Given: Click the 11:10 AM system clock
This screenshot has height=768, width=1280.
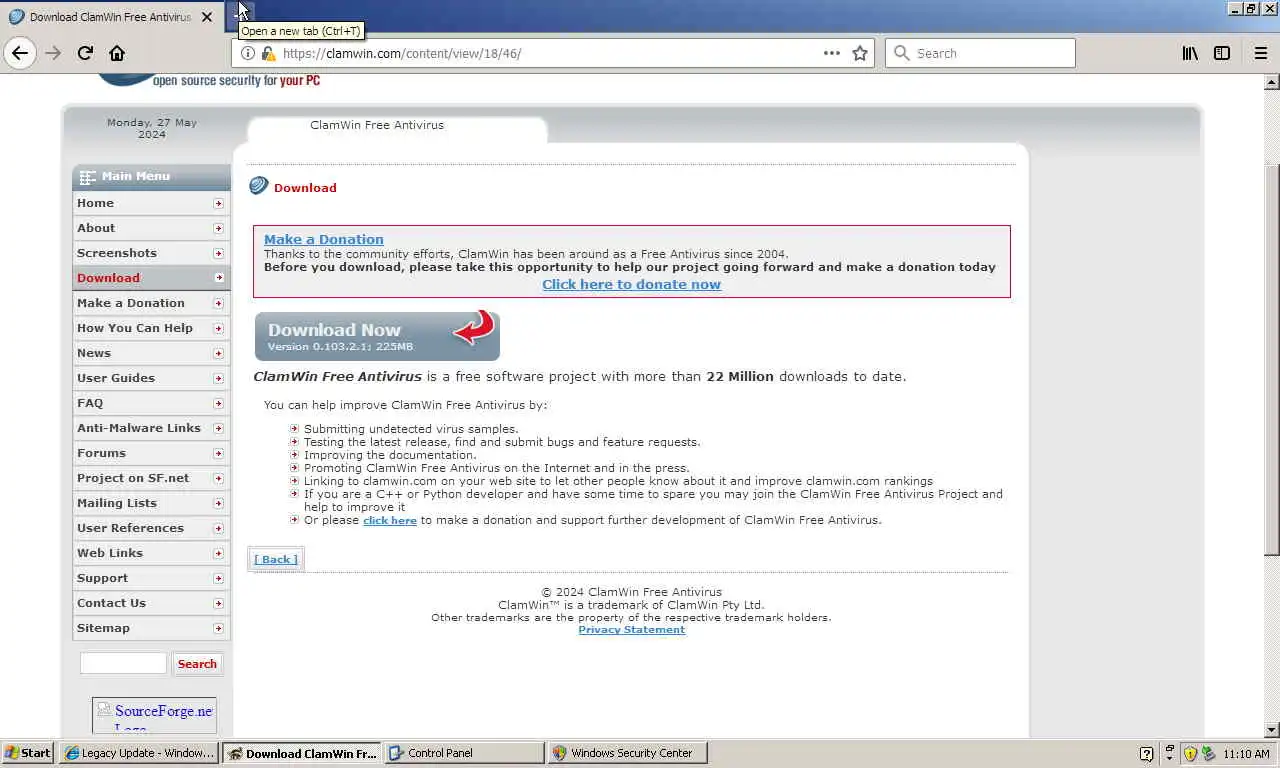Looking at the screenshot, I should 1246,754.
